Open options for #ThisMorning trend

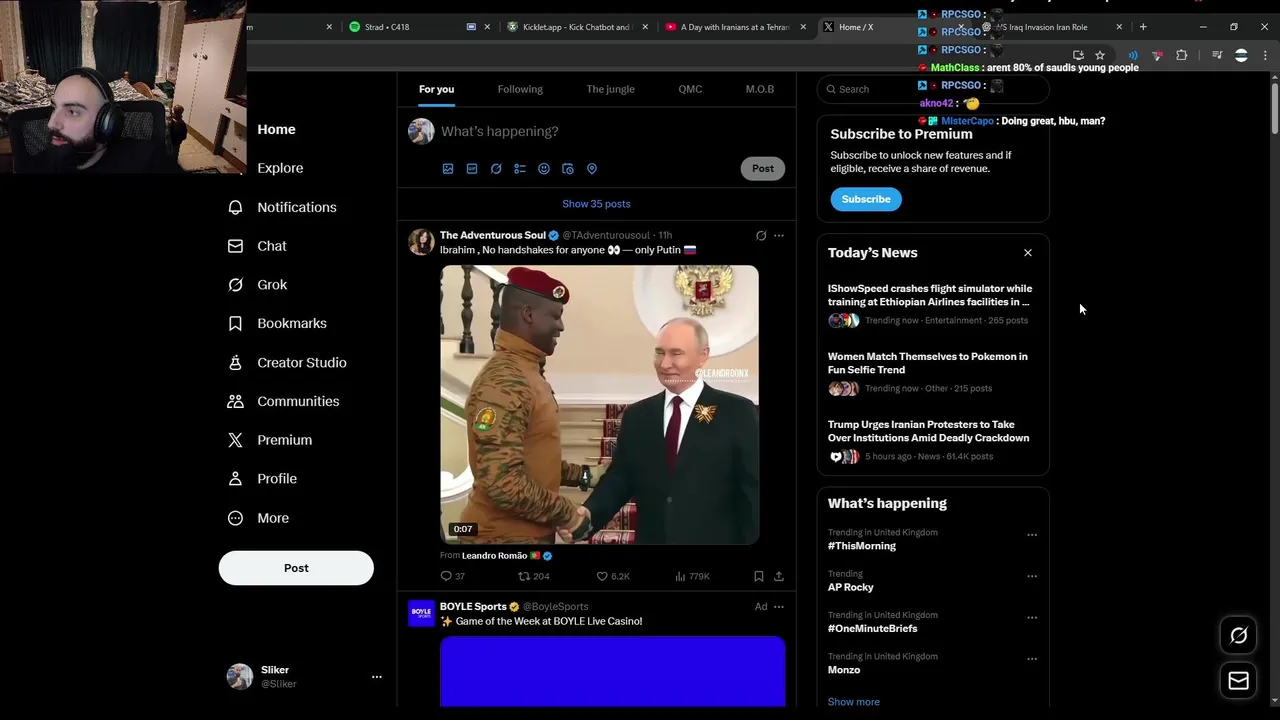(x=1032, y=535)
